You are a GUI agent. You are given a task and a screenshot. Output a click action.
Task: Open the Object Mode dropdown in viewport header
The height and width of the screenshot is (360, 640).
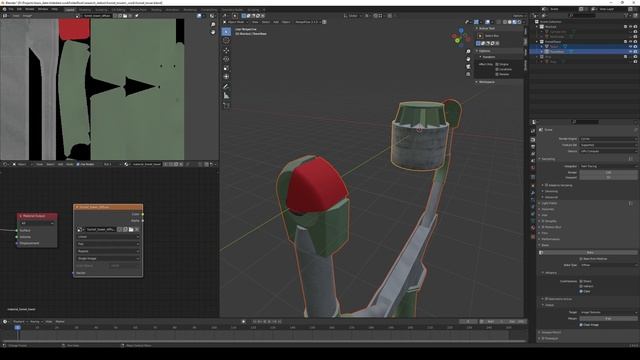pos(236,22)
